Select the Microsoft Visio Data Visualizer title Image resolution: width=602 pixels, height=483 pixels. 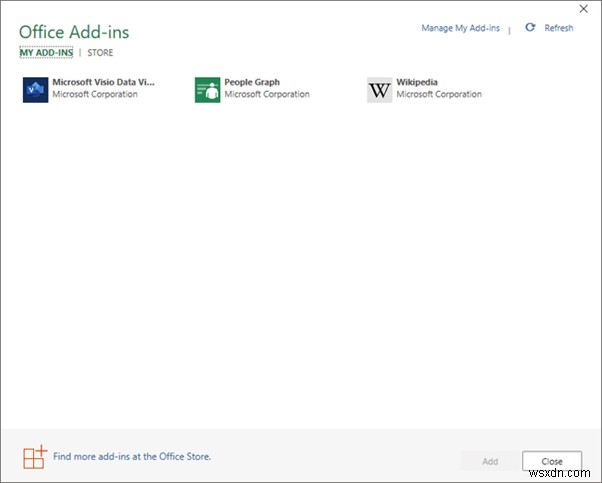(x=103, y=82)
